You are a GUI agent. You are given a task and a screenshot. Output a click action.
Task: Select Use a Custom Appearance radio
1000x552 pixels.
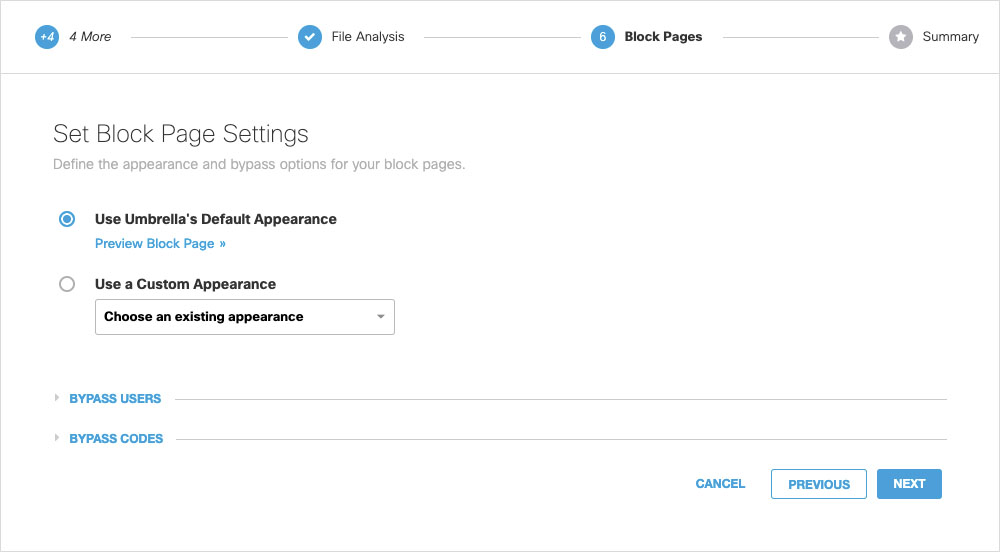point(67,284)
